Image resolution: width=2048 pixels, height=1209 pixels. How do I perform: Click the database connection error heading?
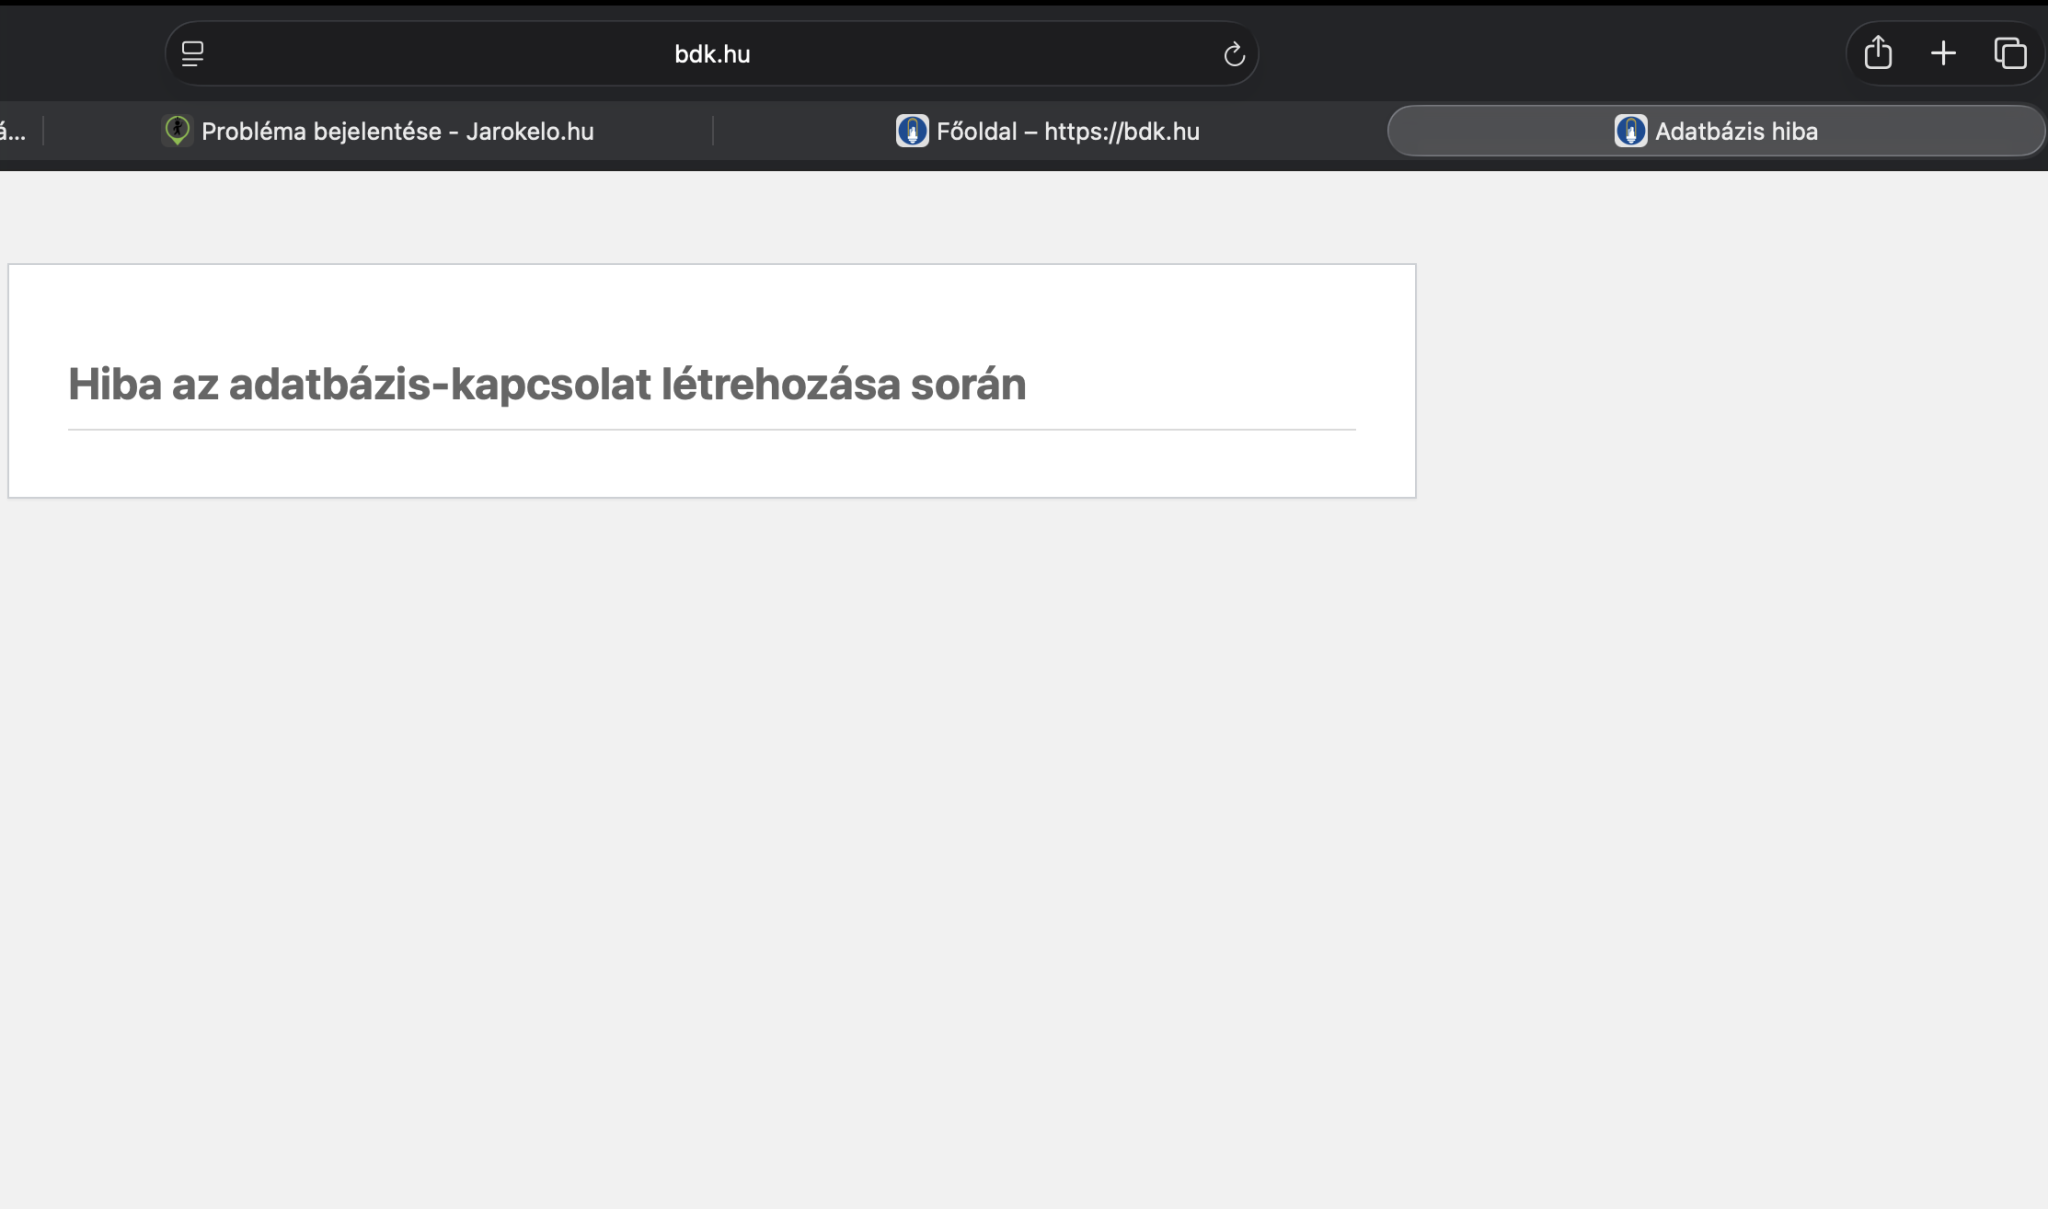[547, 385]
